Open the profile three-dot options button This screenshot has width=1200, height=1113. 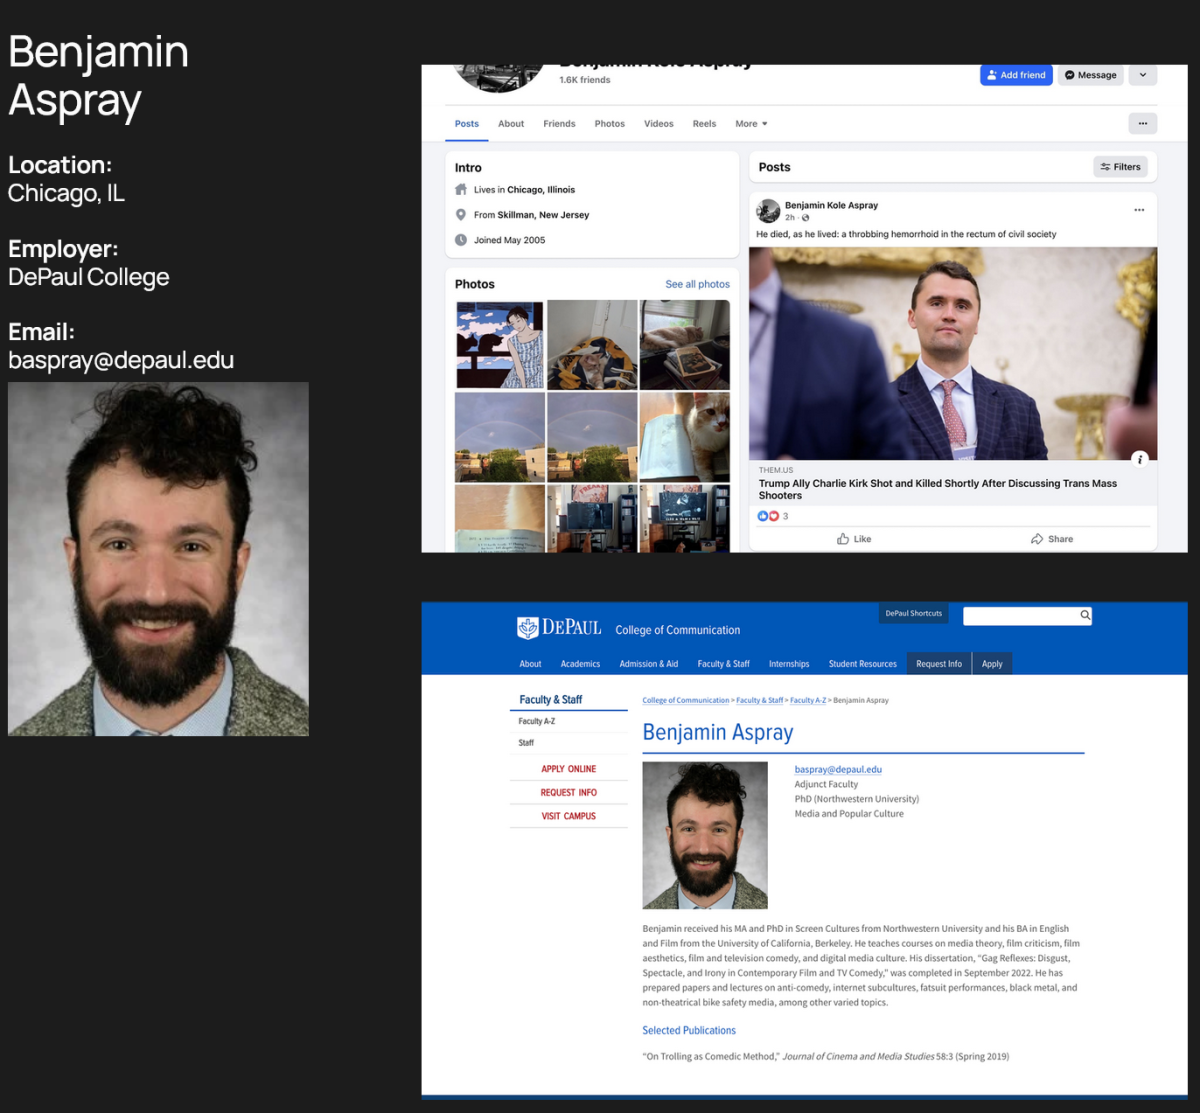[1143, 124]
